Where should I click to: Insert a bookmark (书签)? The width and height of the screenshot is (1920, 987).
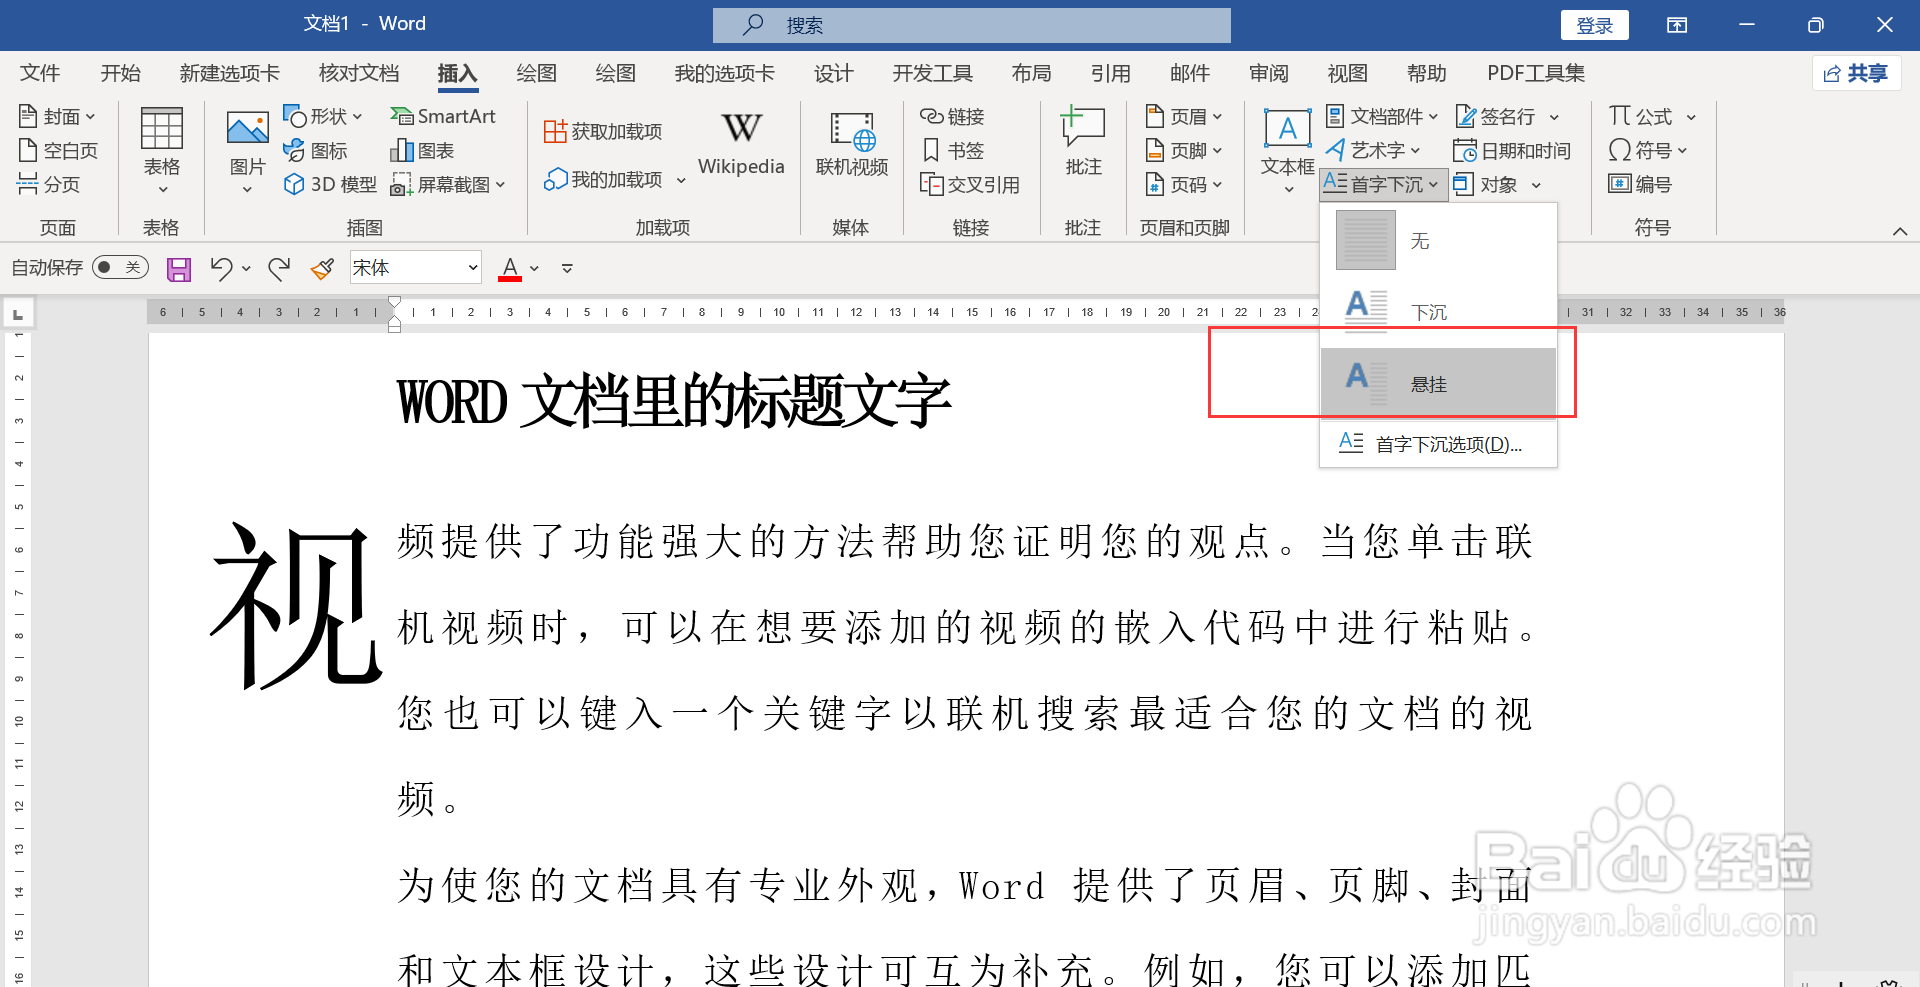tap(952, 151)
